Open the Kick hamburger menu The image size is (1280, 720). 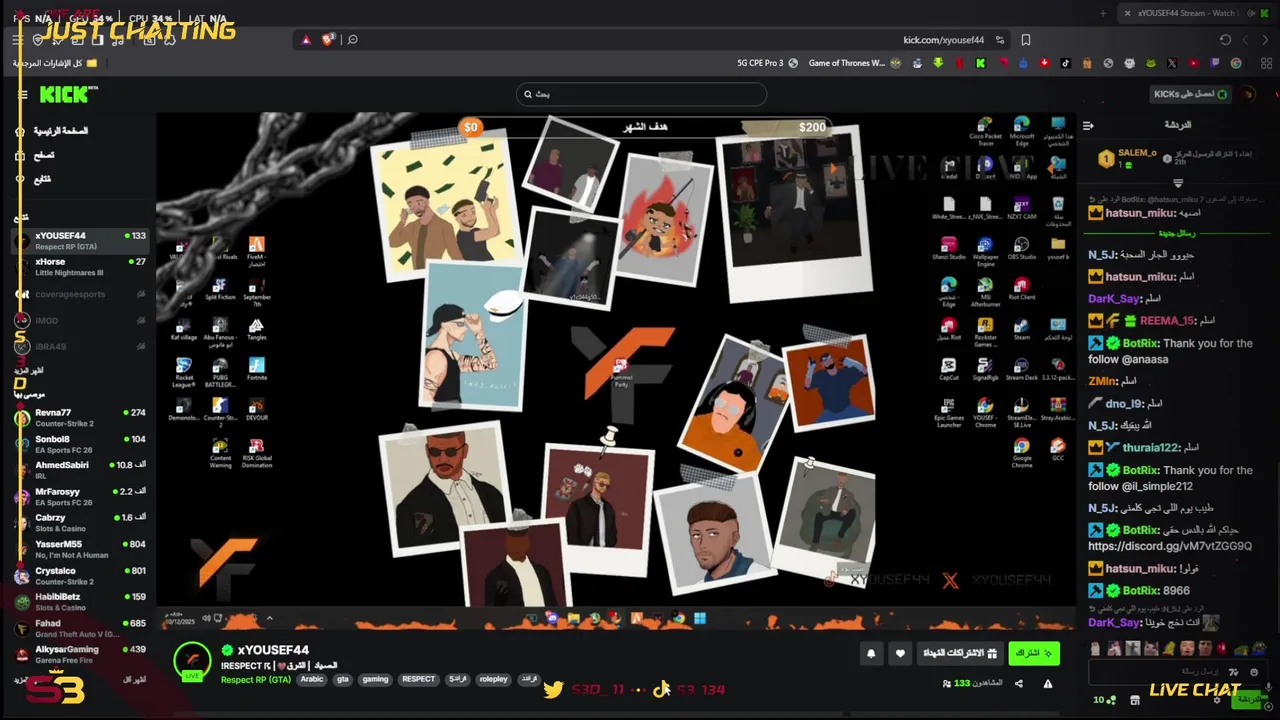(23, 95)
